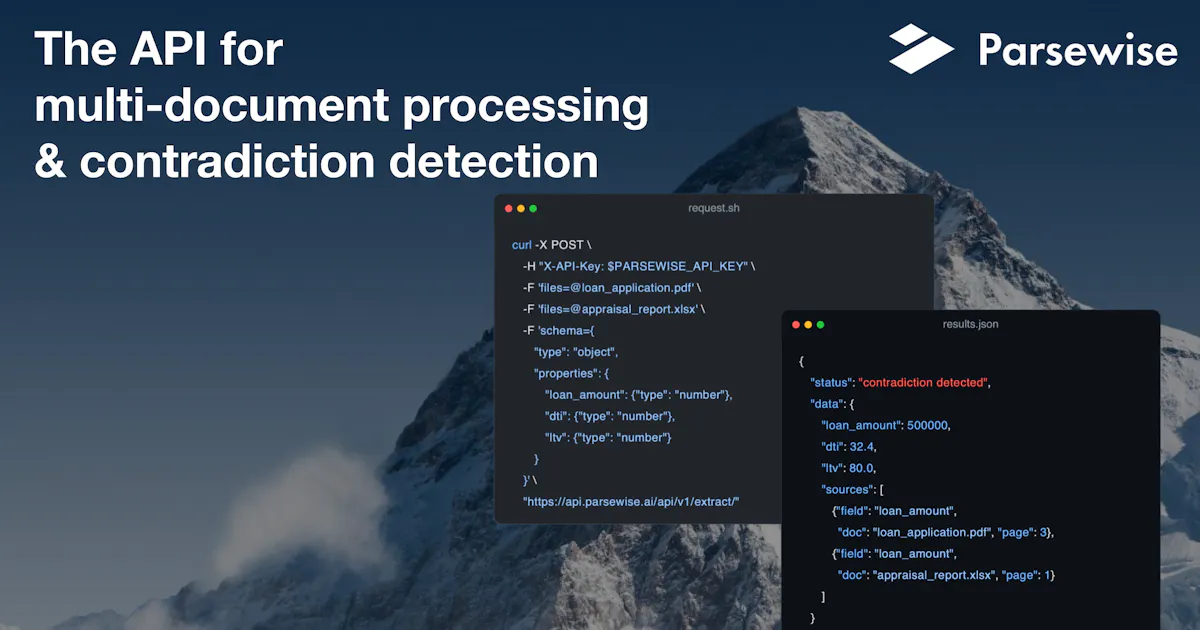Click the "type": "object" line

pos(576,352)
